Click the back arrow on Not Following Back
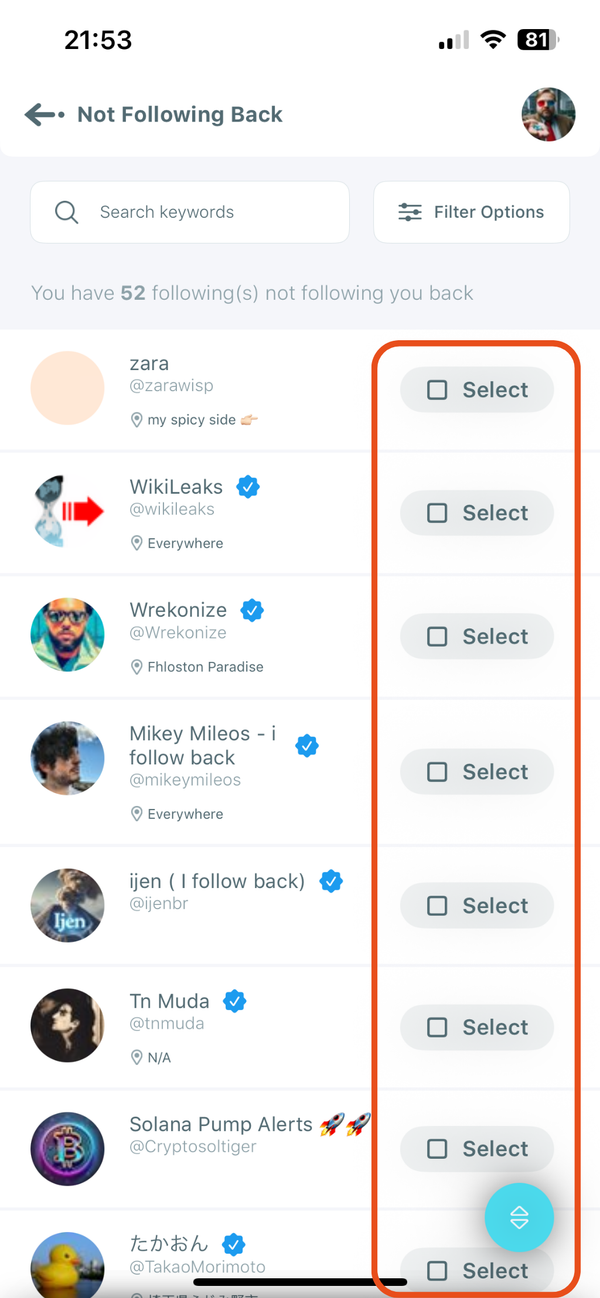Screen dimensions: 600x1298 point(42,114)
